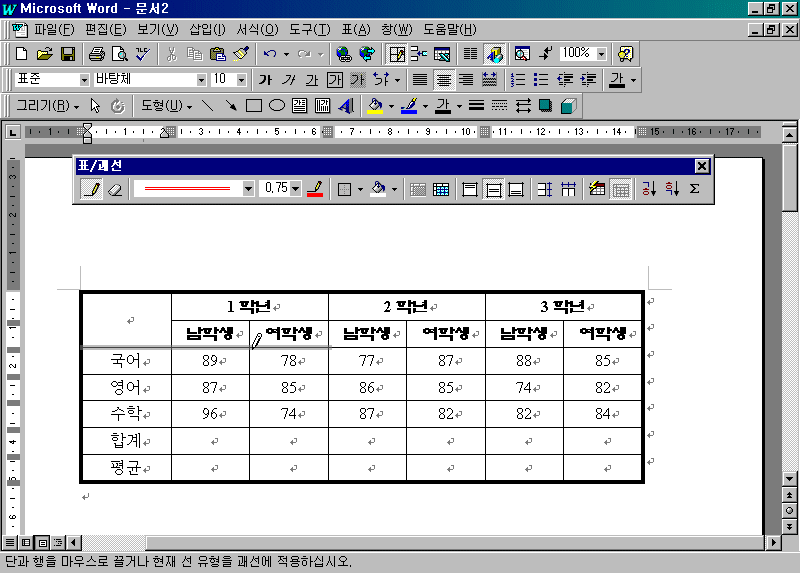
Task: Save the document with the floppy icon
Action: (x=68, y=54)
